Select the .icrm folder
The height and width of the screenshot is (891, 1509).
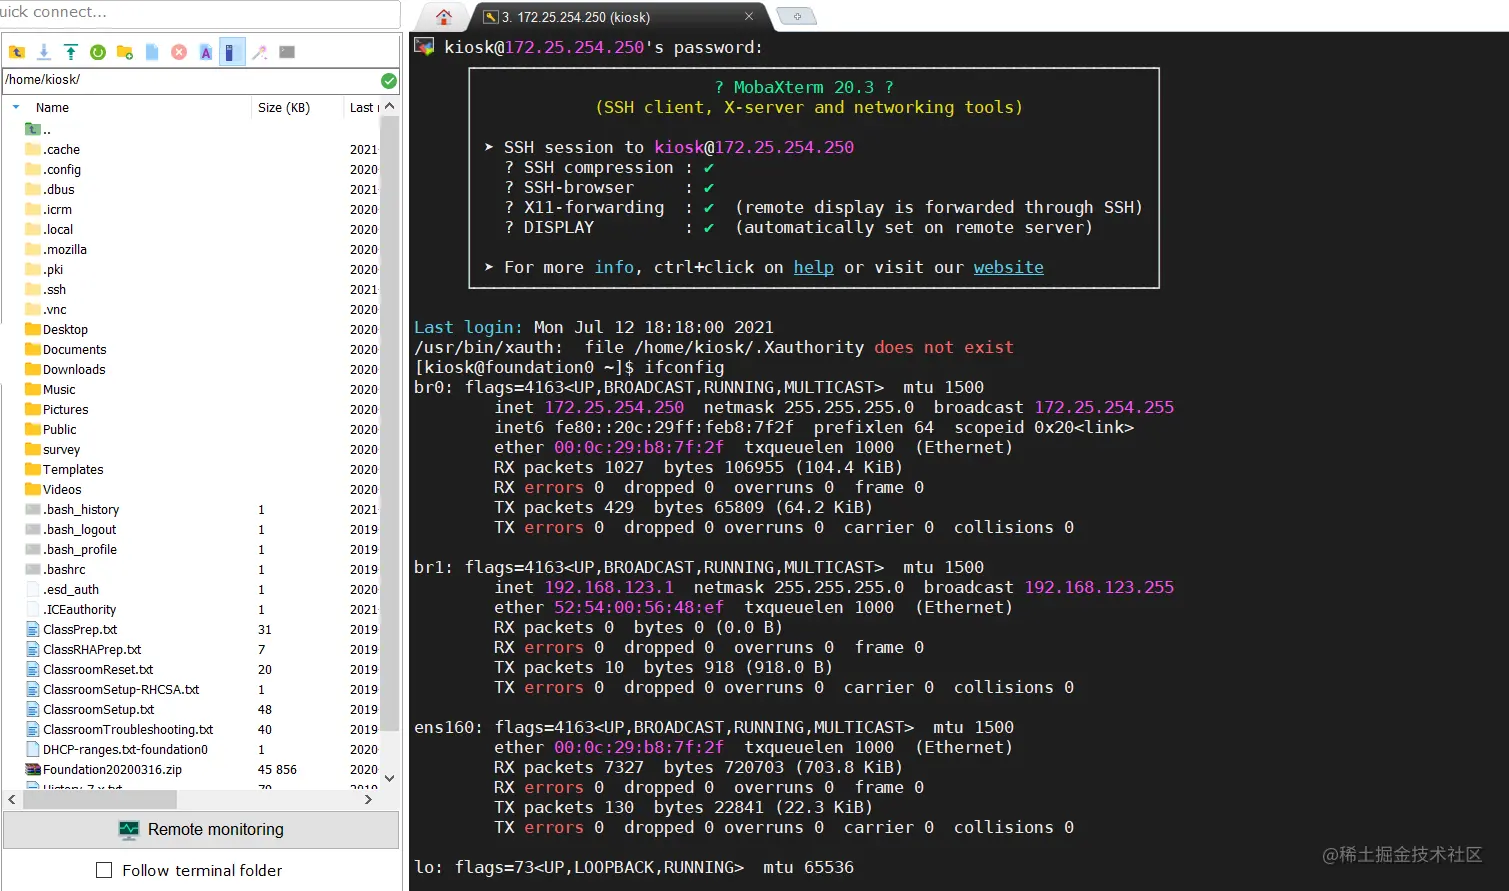[x=48, y=209]
